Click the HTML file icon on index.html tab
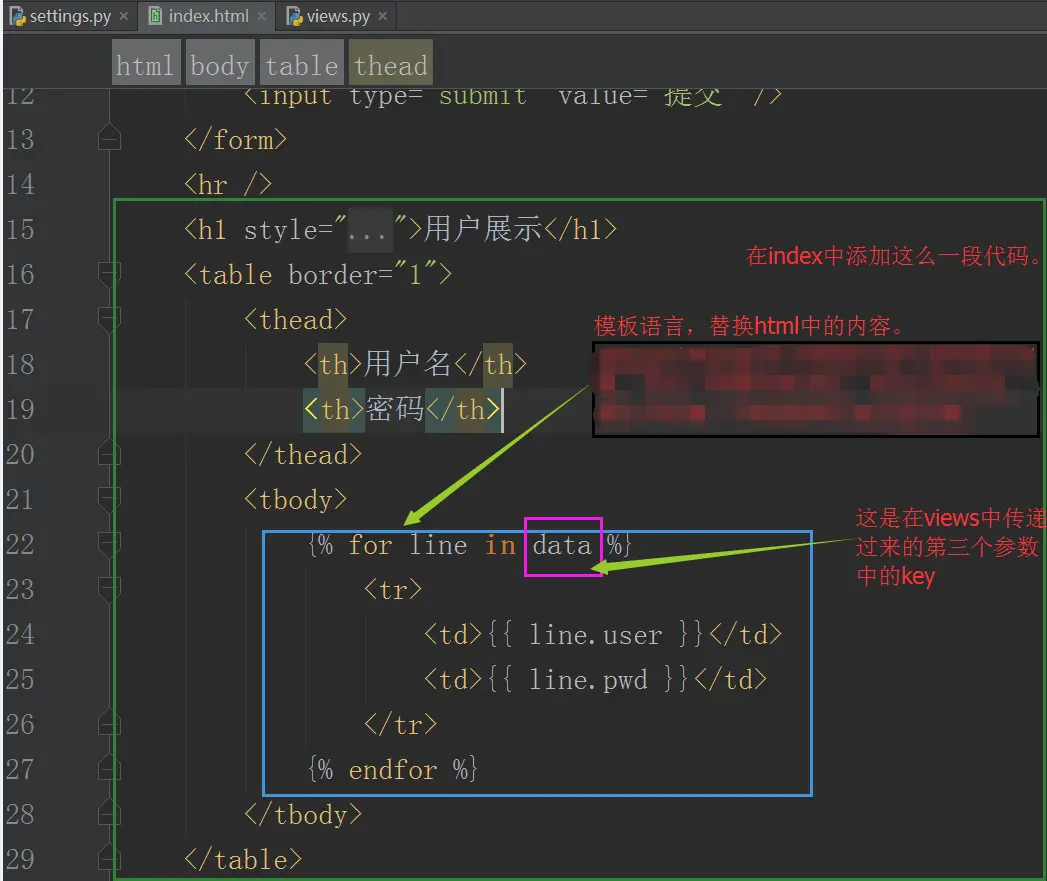 click(155, 16)
